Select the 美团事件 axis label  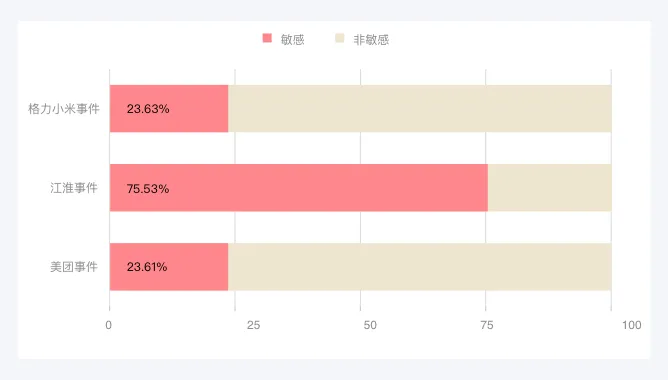(x=74, y=267)
